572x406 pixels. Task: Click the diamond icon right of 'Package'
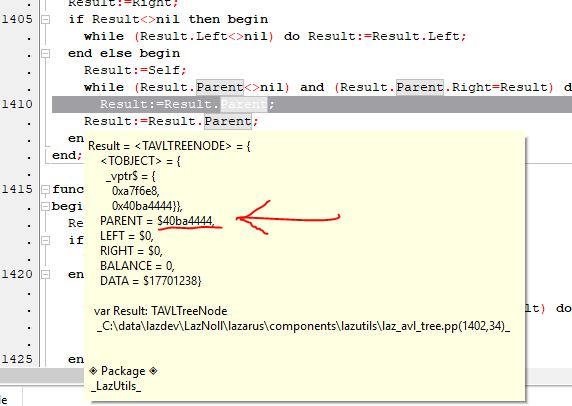tap(153, 371)
